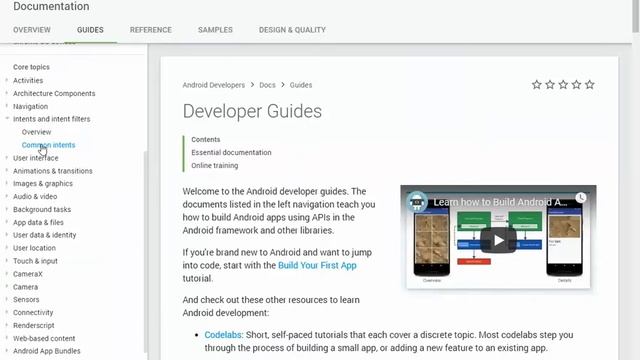Open the Activities topic
Screen dimensions: 640x360
point(28,80)
